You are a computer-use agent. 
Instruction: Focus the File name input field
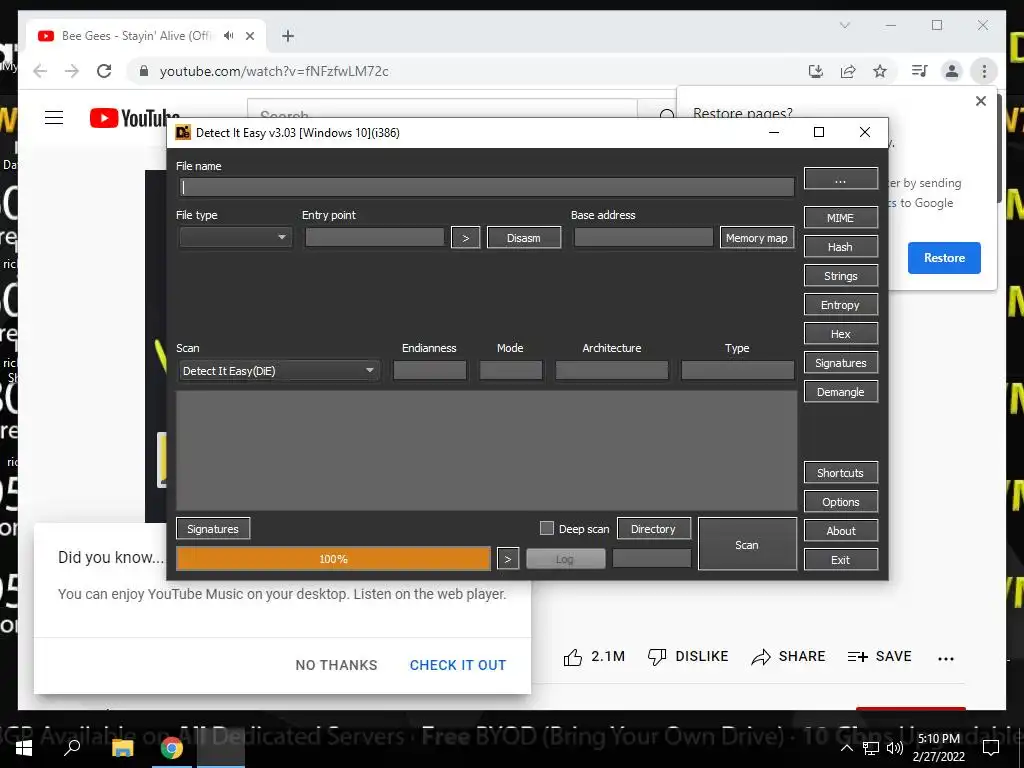pos(487,187)
